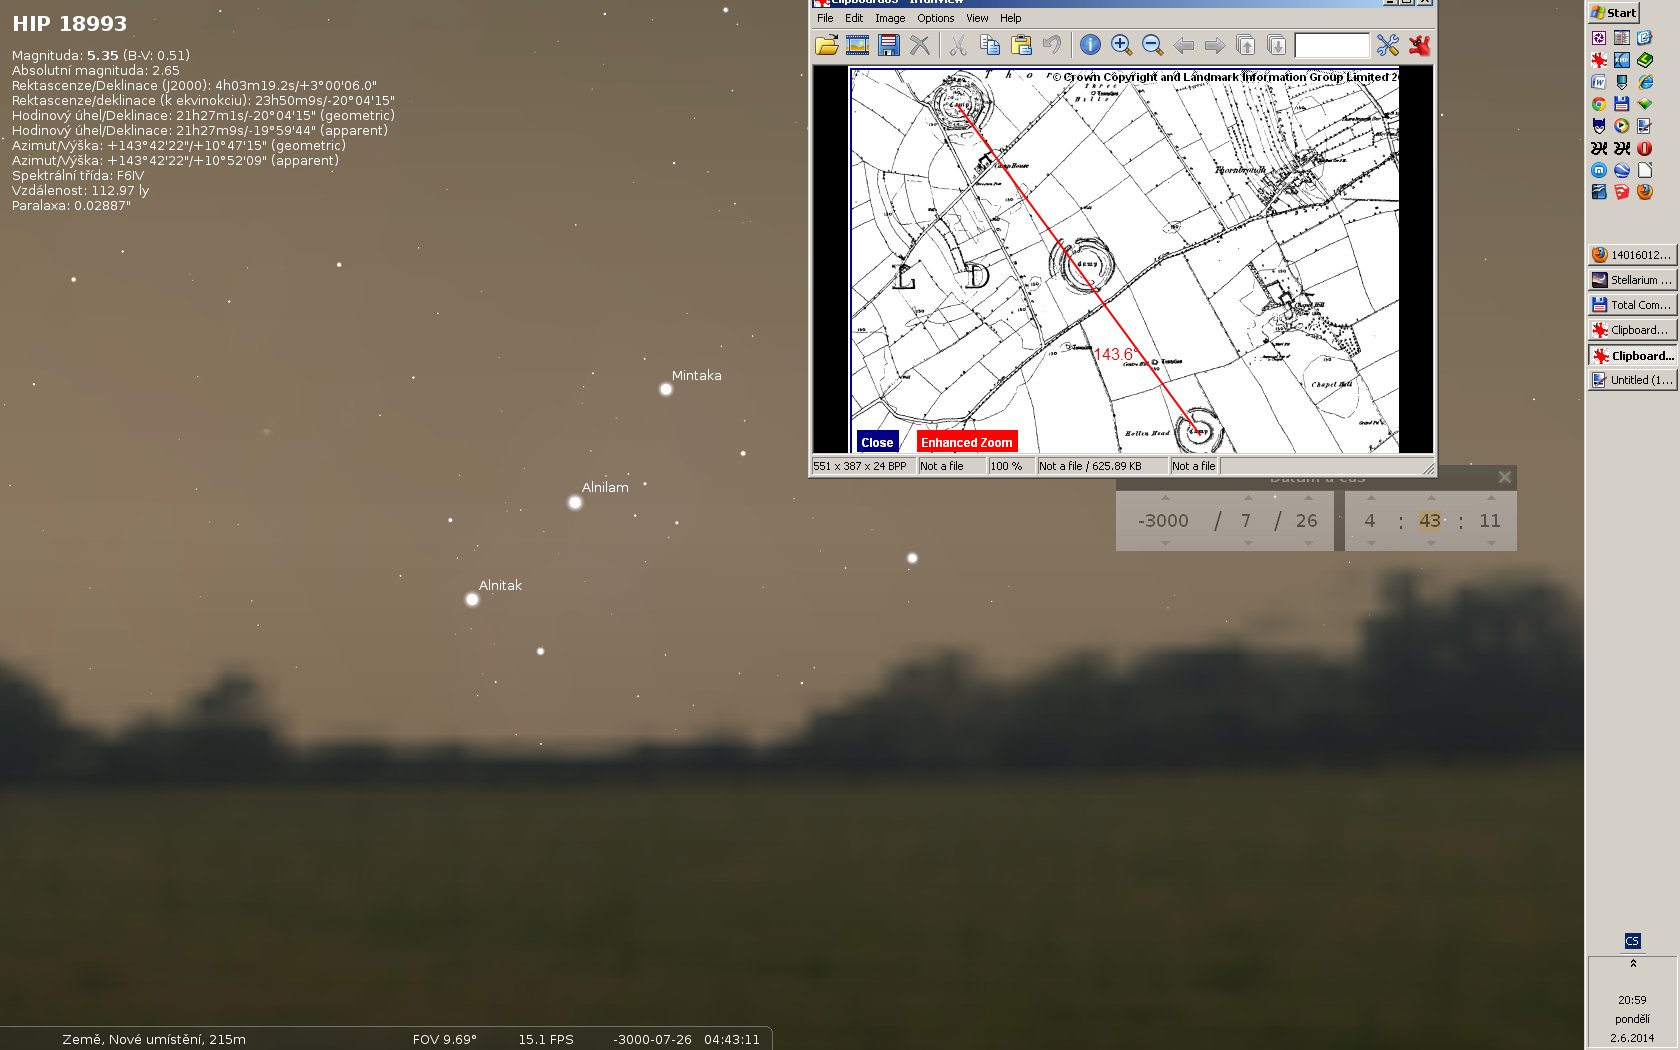Click the Slideshow filmstrip icon
Viewport: 1680px width, 1050px height.
pyautogui.click(x=857, y=45)
